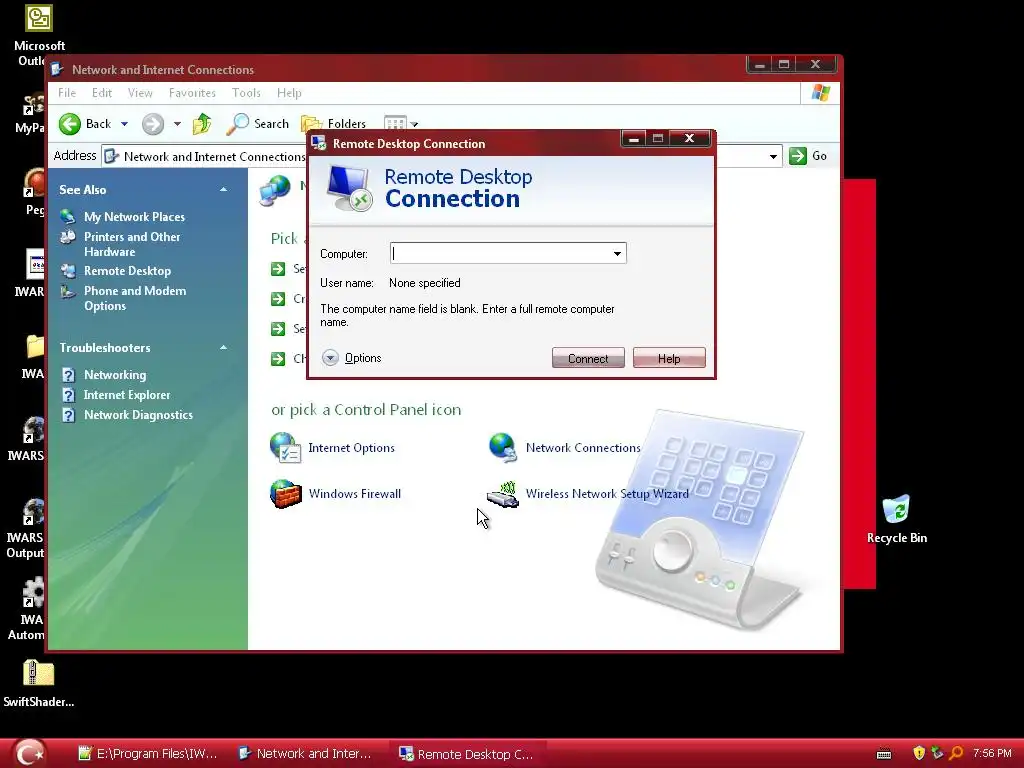Select the SwiftShader desktop zip icon

[39, 683]
